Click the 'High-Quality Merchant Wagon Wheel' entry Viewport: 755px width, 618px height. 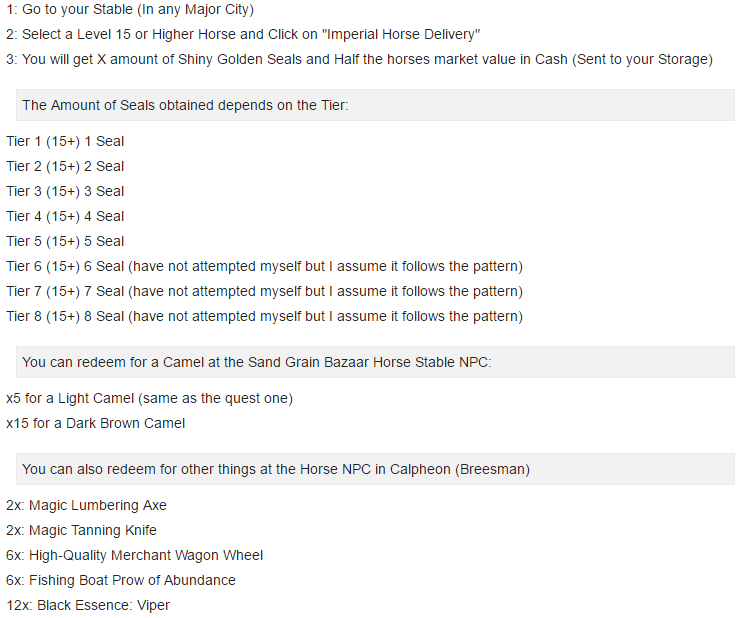tap(134, 556)
